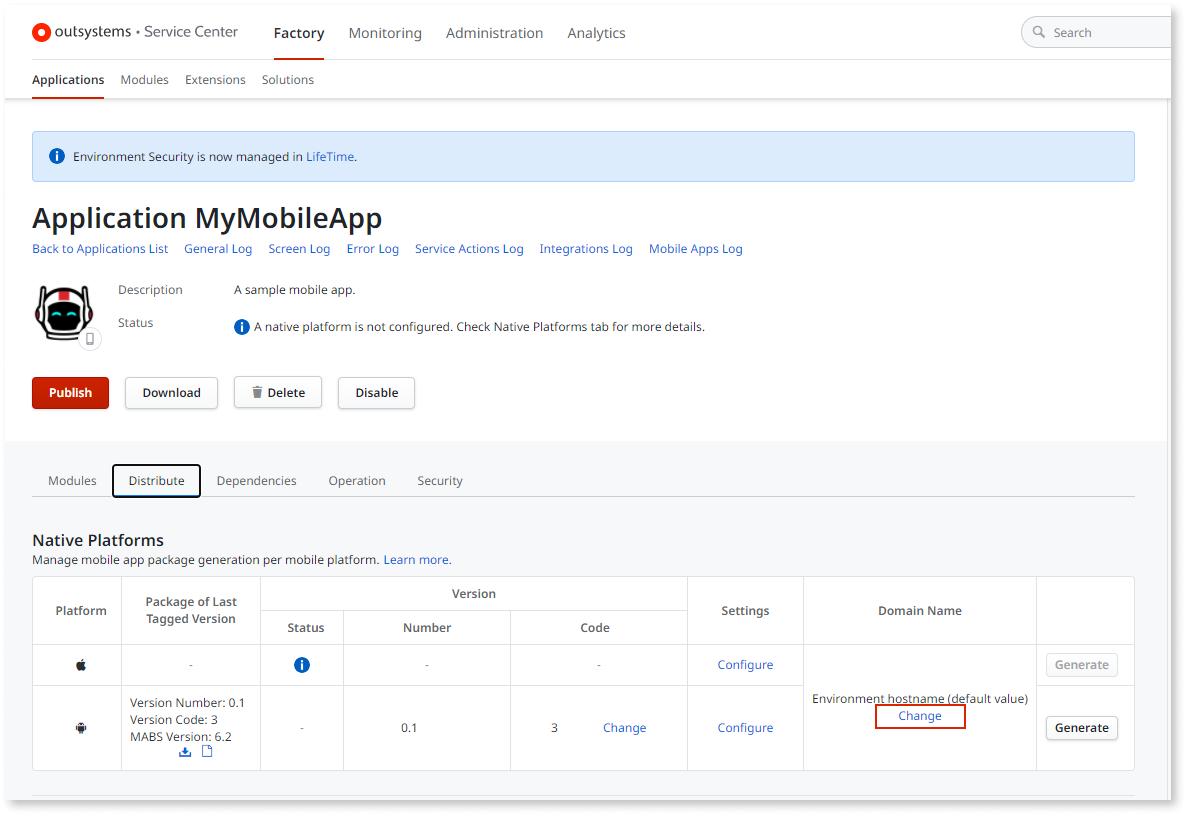Screen dimensions: 1186x815
Task: Open Configure settings for iOS
Action: 745,665
